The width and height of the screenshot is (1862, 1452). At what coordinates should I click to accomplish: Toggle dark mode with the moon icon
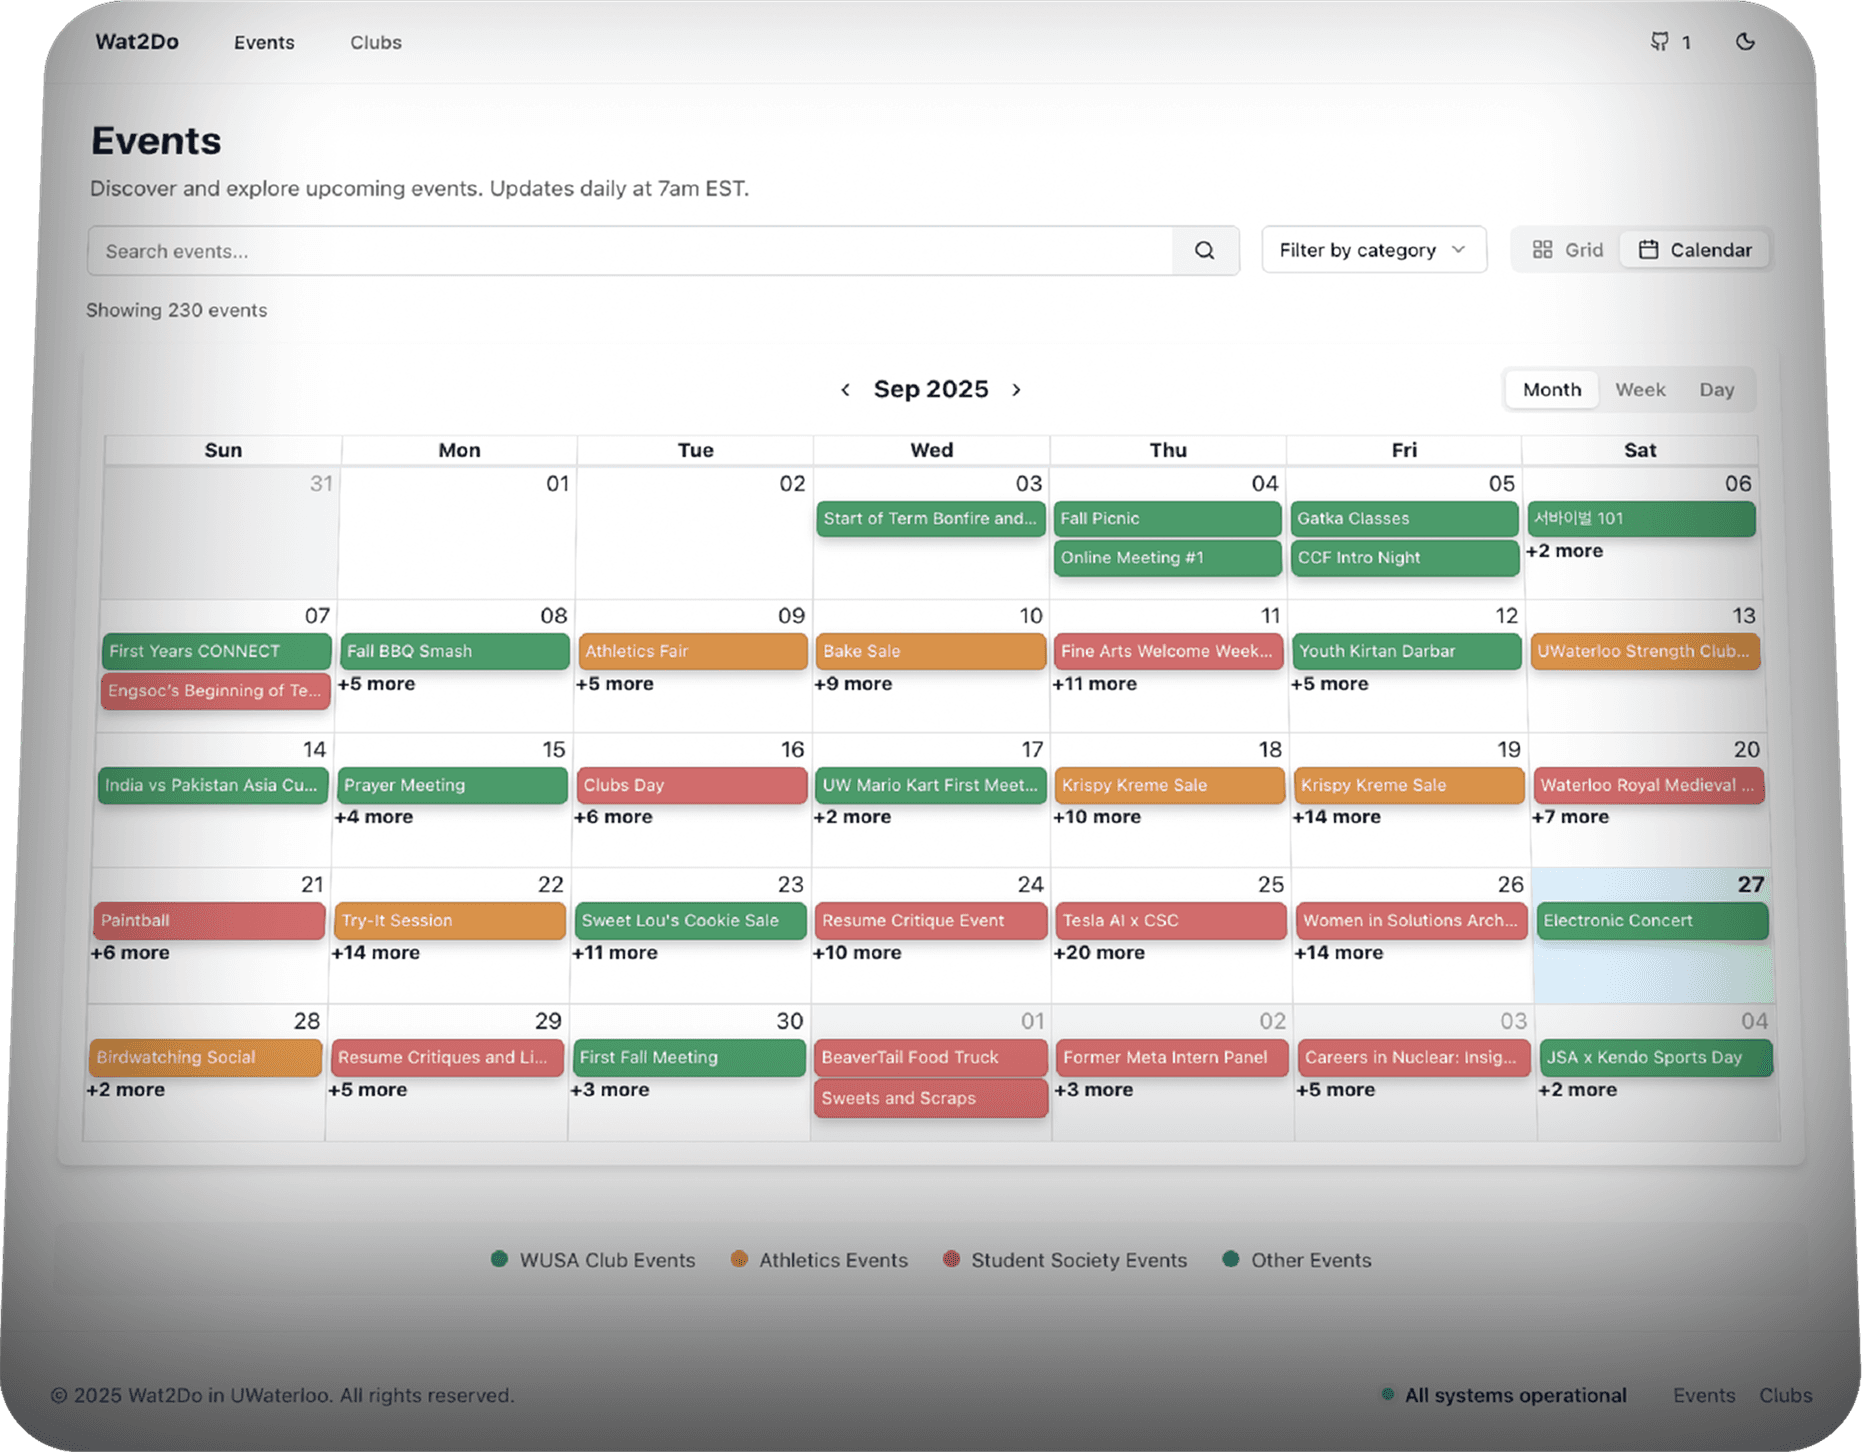pyautogui.click(x=1745, y=42)
